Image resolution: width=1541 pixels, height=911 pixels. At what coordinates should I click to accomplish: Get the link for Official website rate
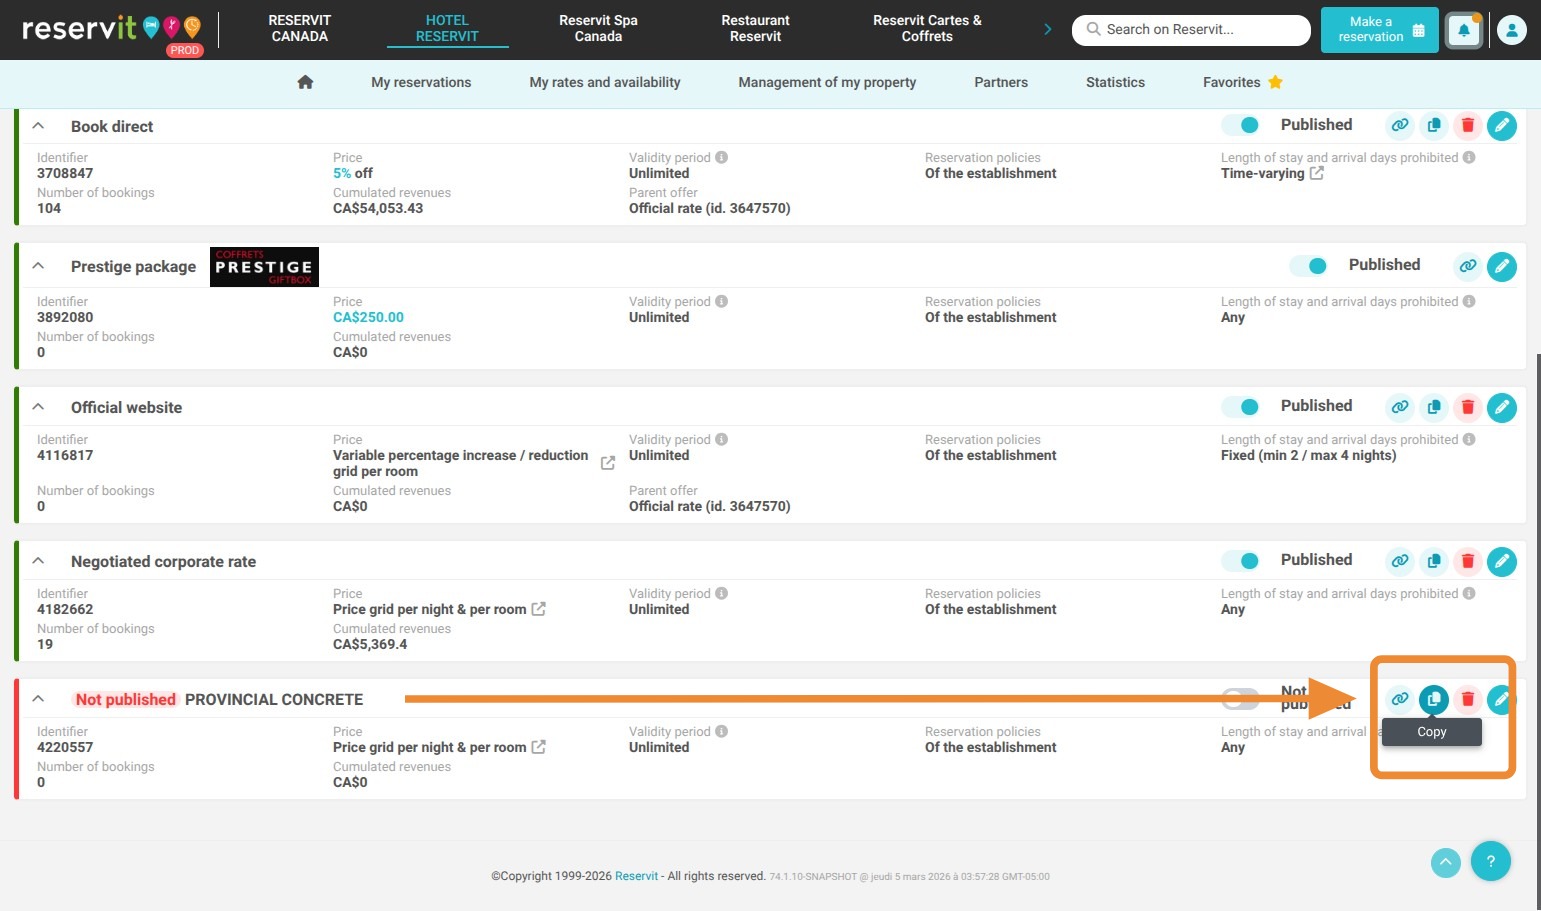[x=1400, y=407]
